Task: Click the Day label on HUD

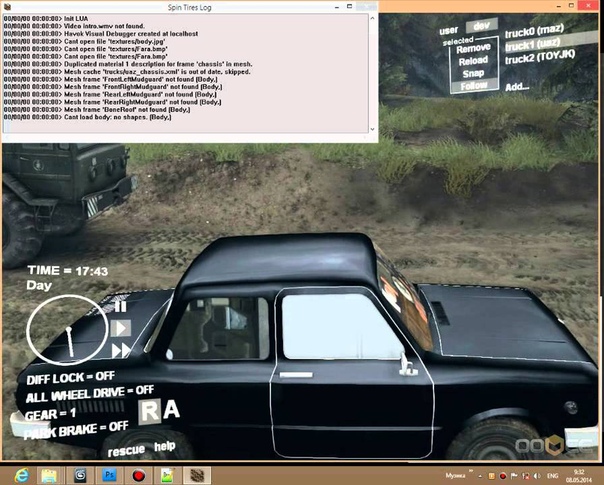Action: point(39,285)
